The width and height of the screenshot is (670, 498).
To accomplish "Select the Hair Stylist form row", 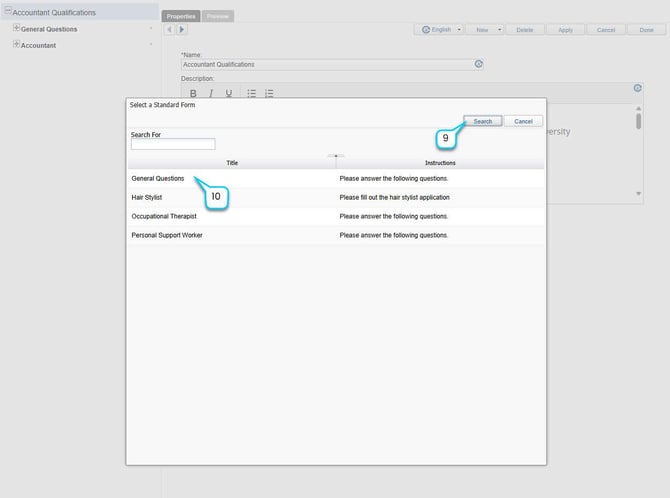I will pos(147,197).
